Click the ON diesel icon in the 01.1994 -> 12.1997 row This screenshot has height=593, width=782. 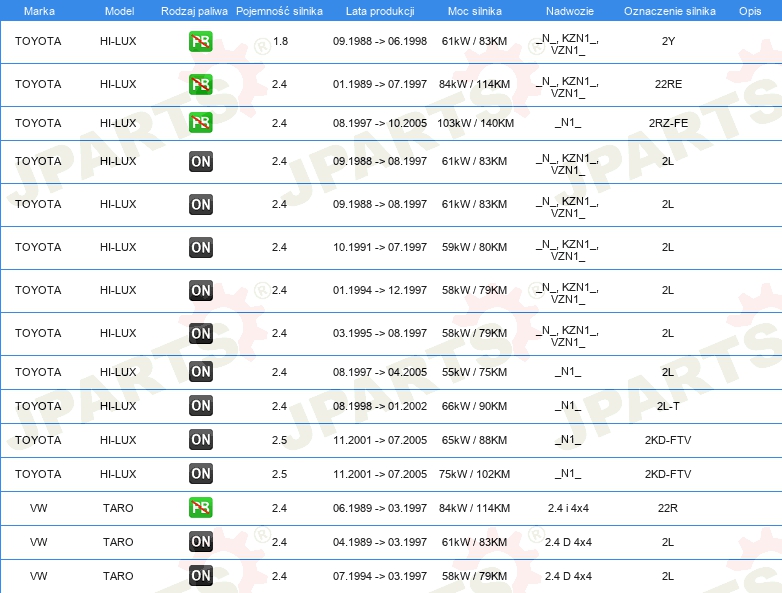(x=200, y=290)
